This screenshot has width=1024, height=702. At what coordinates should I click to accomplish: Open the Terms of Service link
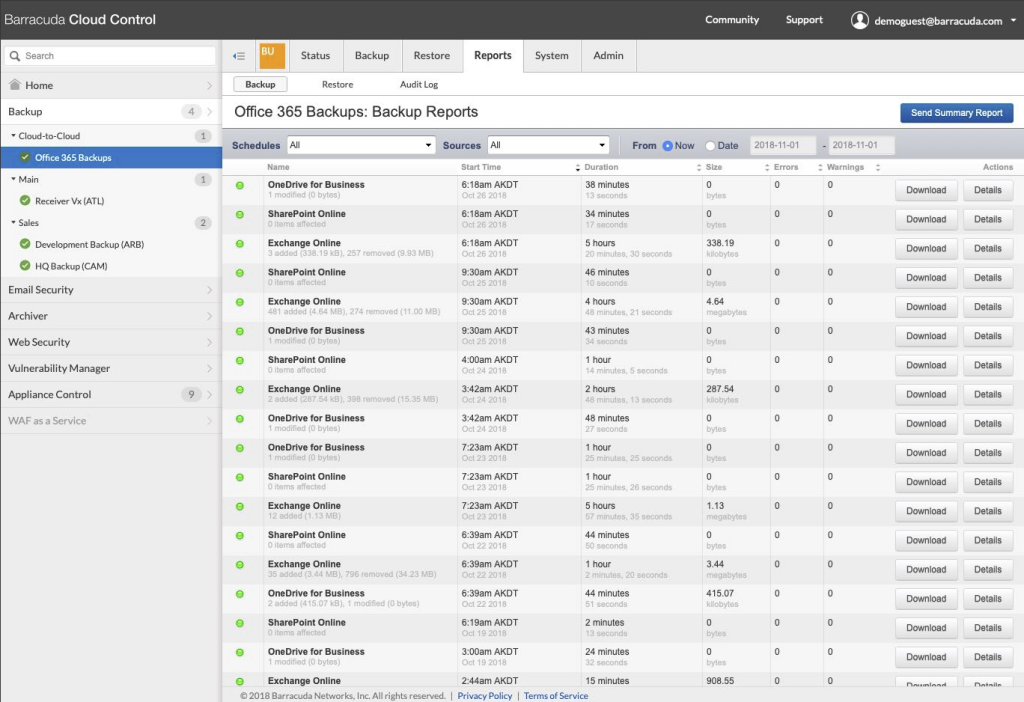click(556, 696)
